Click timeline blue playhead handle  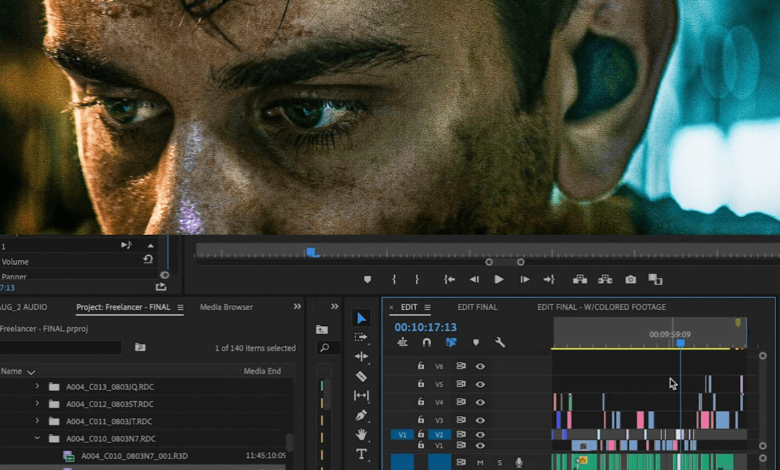coord(681,343)
